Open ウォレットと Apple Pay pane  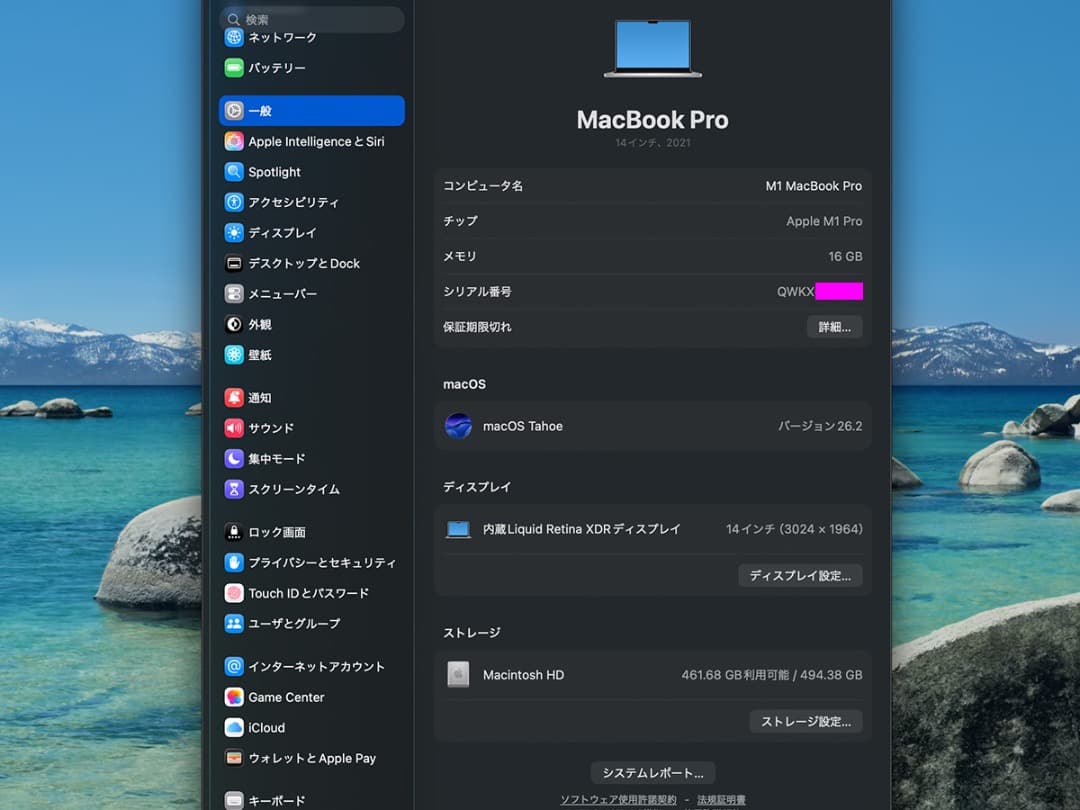click(x=234, y=758)
